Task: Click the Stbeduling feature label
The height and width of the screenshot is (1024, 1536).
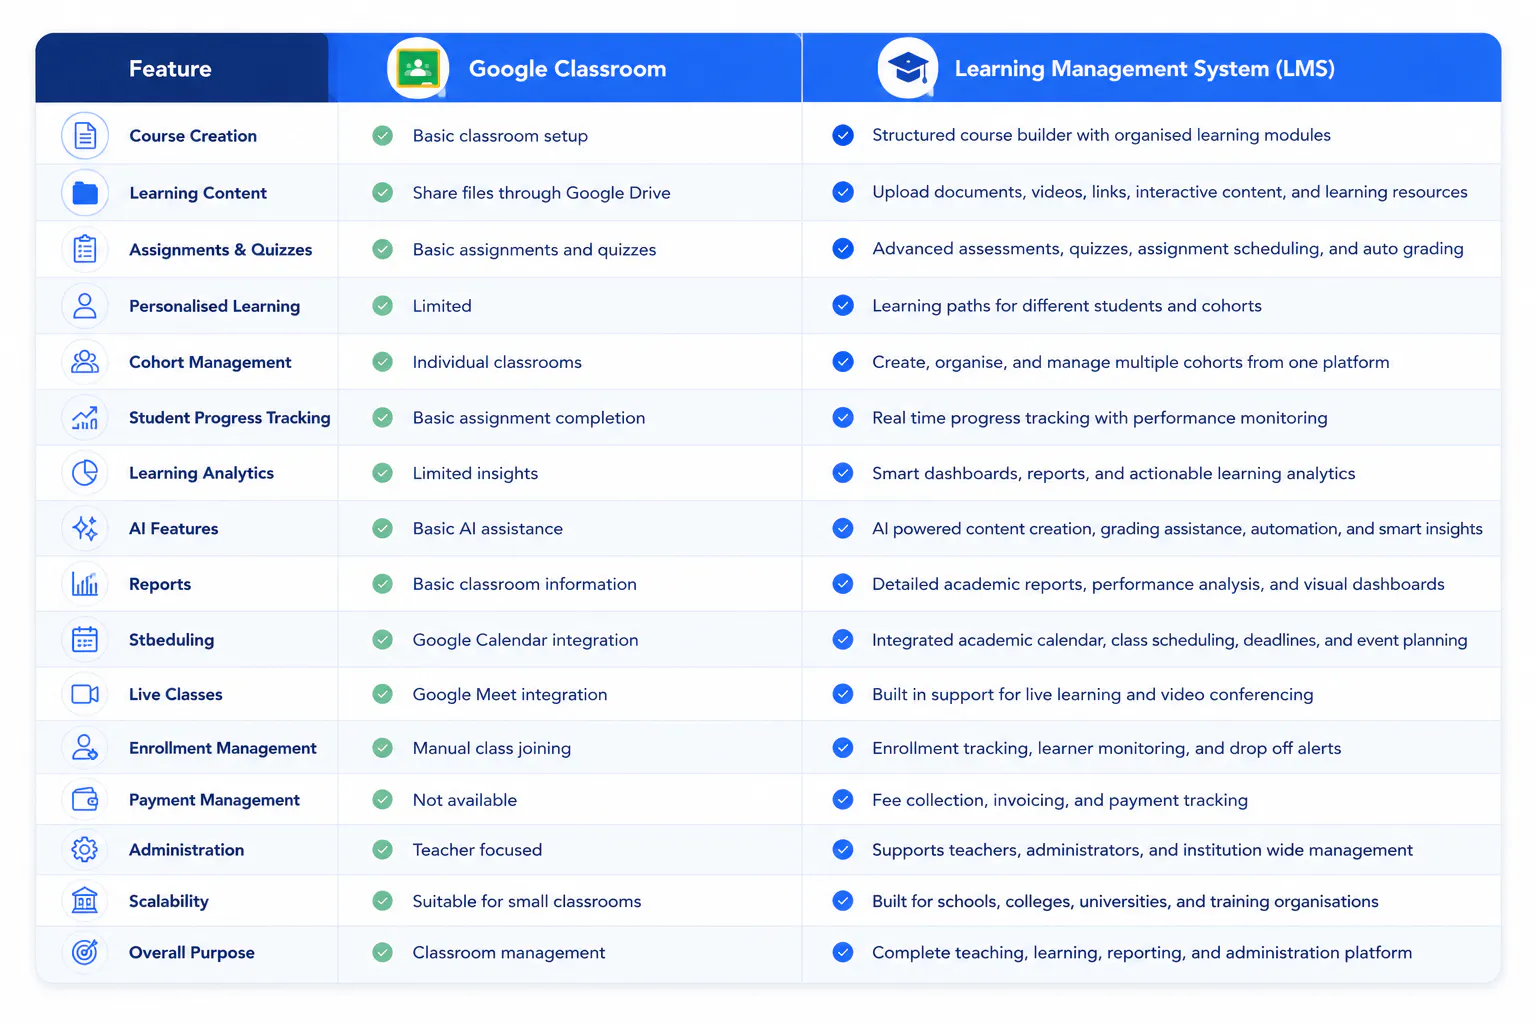Action: (171, 640)
